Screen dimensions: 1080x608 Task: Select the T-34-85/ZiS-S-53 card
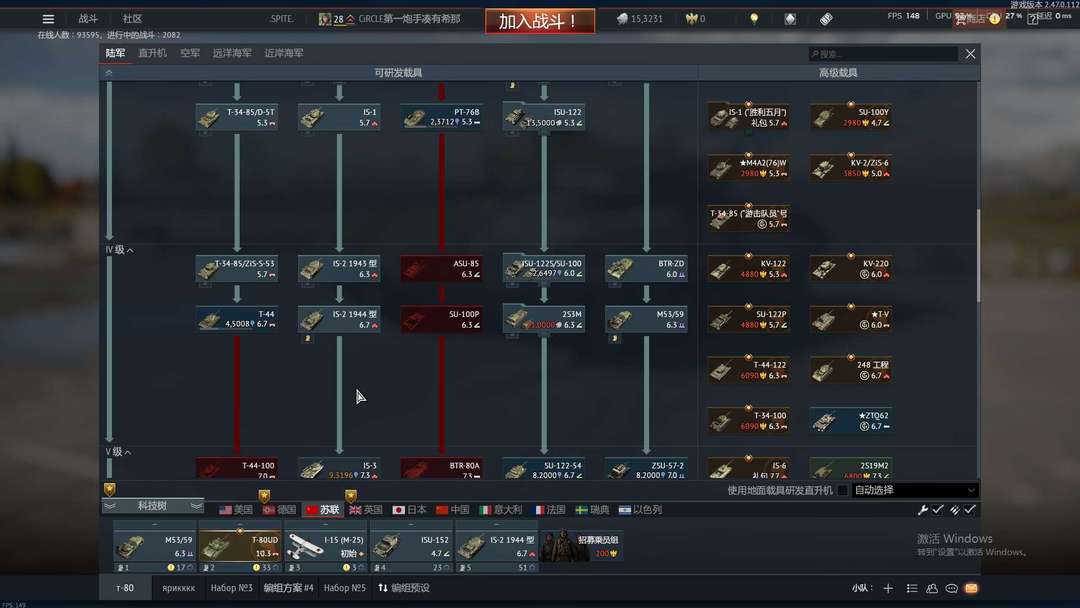point(236,269)
